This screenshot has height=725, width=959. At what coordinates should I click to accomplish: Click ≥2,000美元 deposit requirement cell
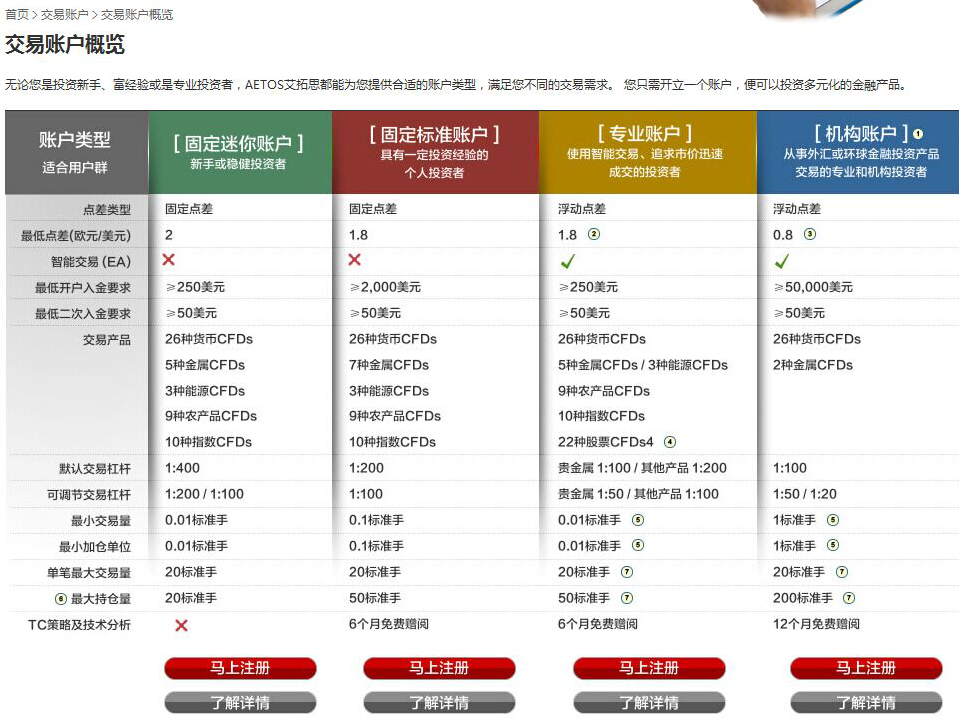click(x=385, y=287)
